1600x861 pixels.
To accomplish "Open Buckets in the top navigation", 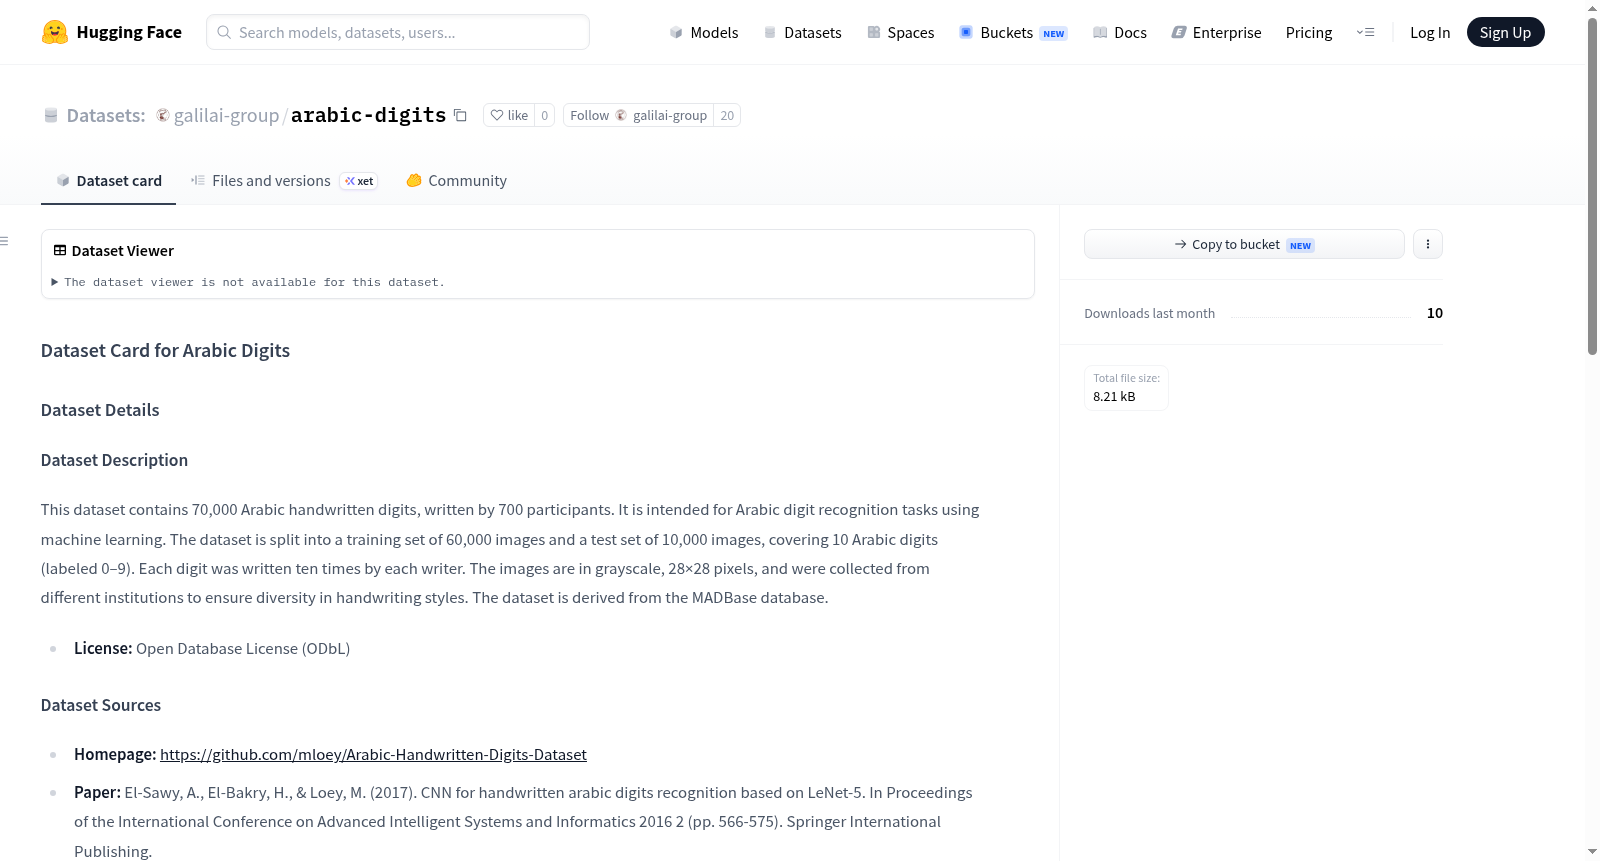I will 1013,32.
